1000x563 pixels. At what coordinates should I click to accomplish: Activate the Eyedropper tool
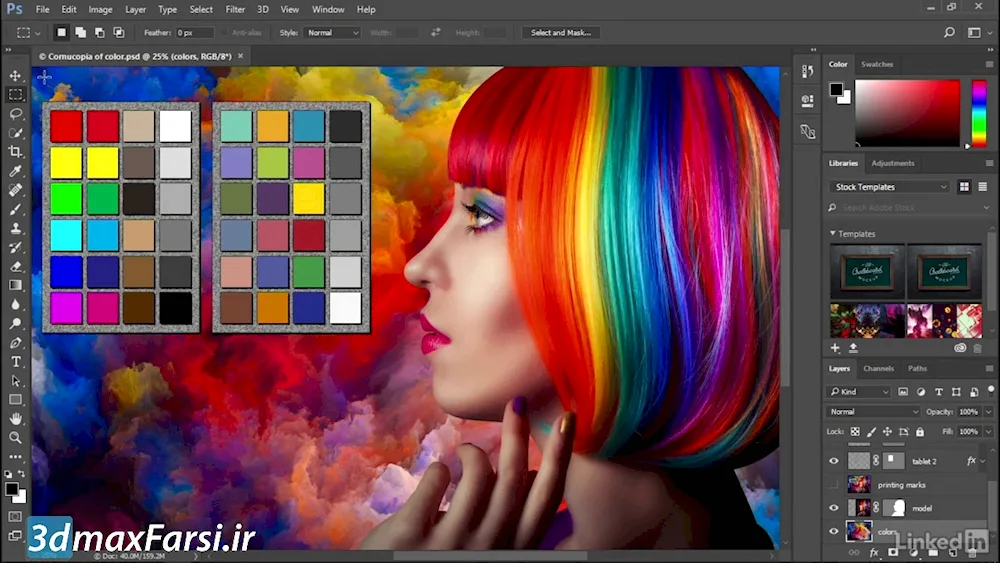click(x=15, y=171)
